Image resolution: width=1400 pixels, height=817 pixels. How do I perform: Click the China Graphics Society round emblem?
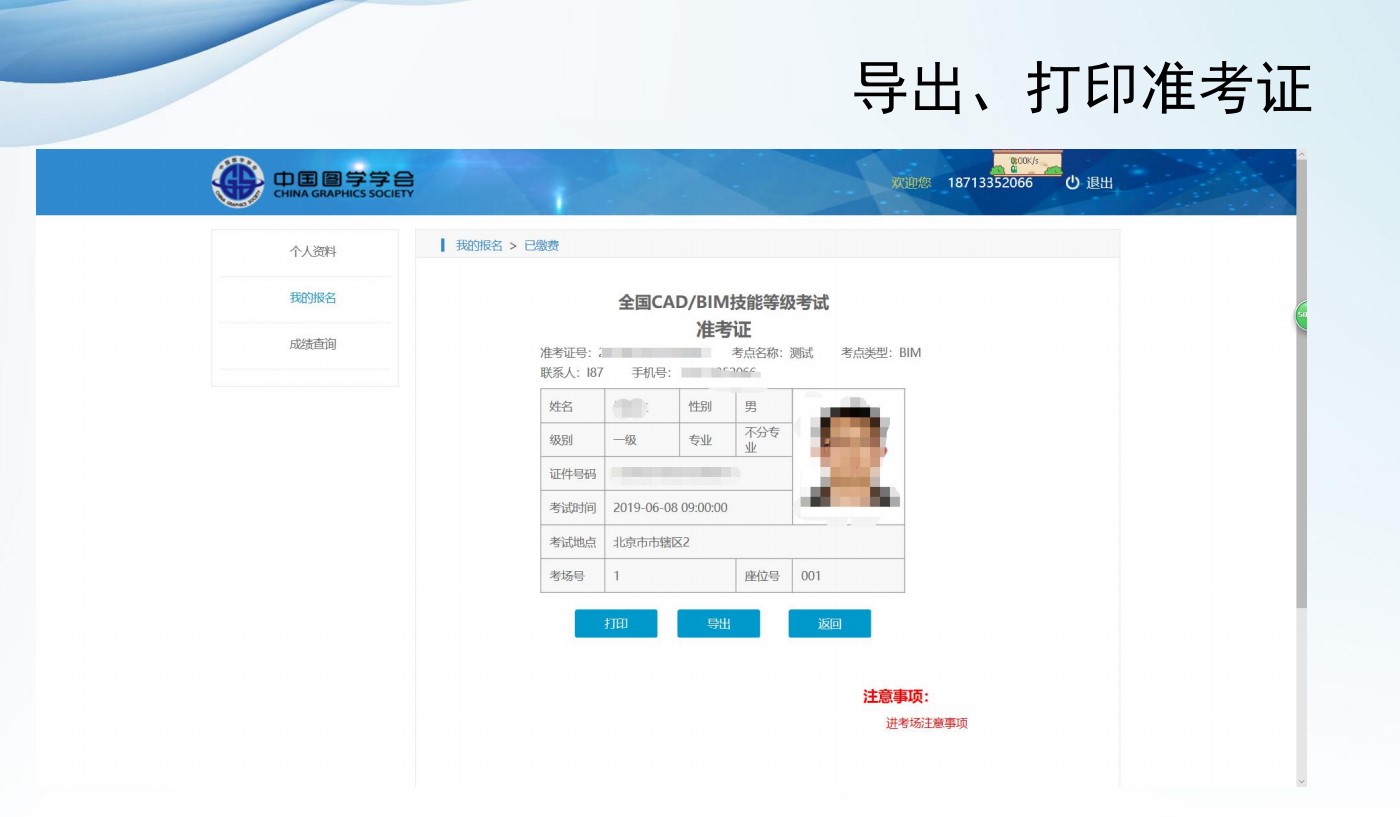point(238,182)
